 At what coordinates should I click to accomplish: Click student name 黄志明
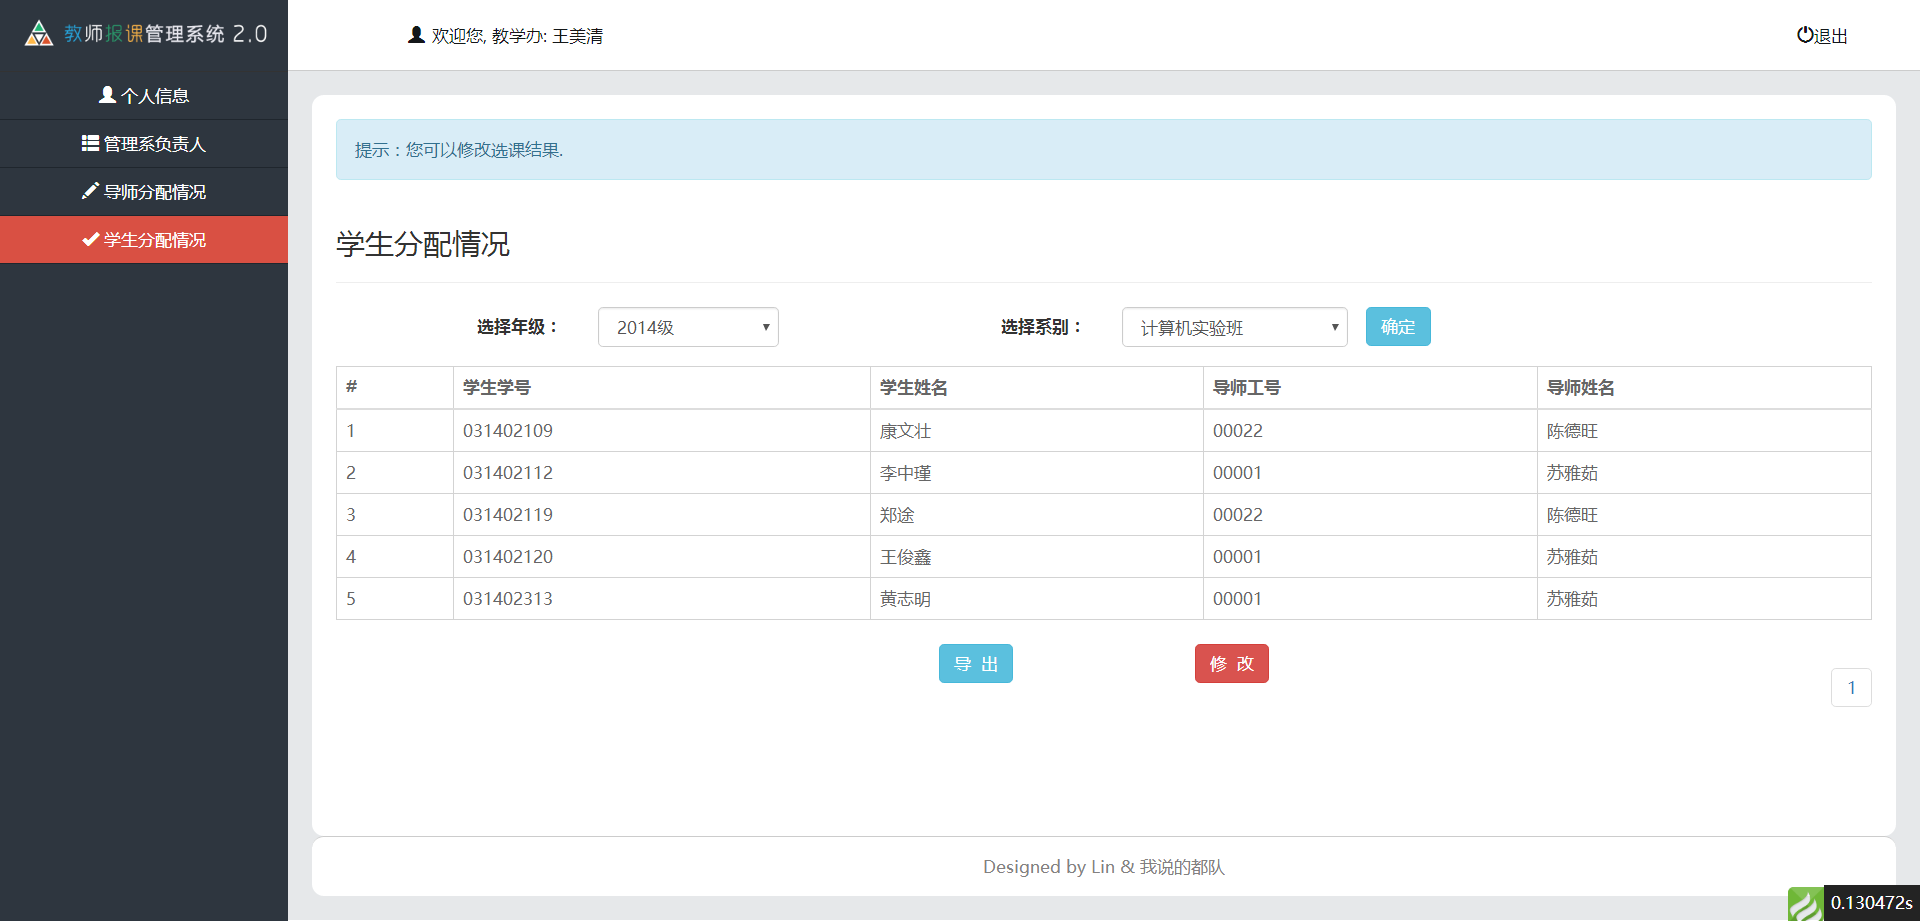[905, 599]
